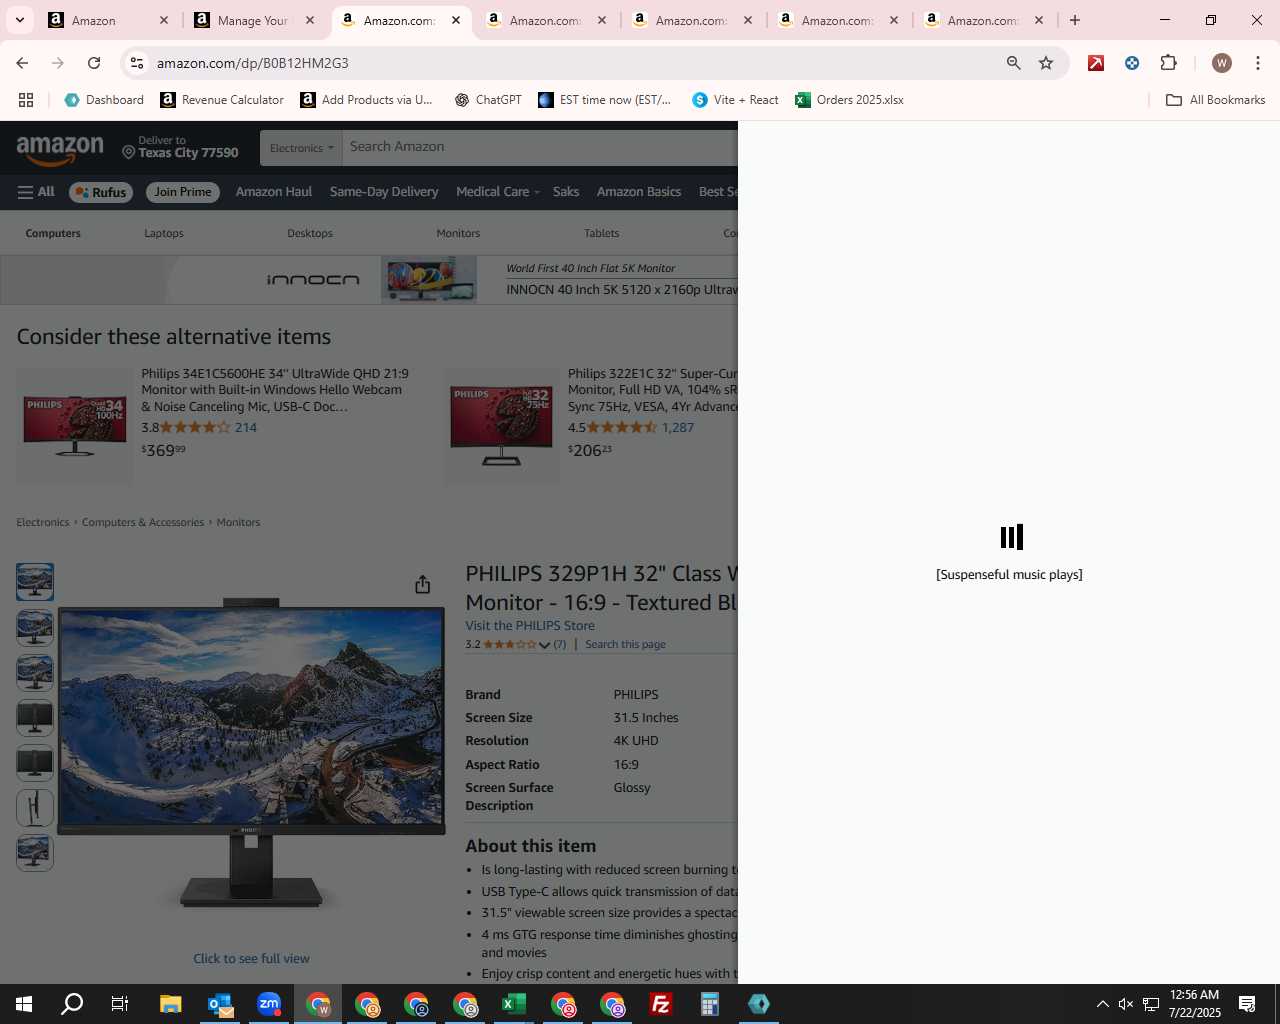
Task: Select the sixth side-view product thumbnail
Action: click(35, 808)
